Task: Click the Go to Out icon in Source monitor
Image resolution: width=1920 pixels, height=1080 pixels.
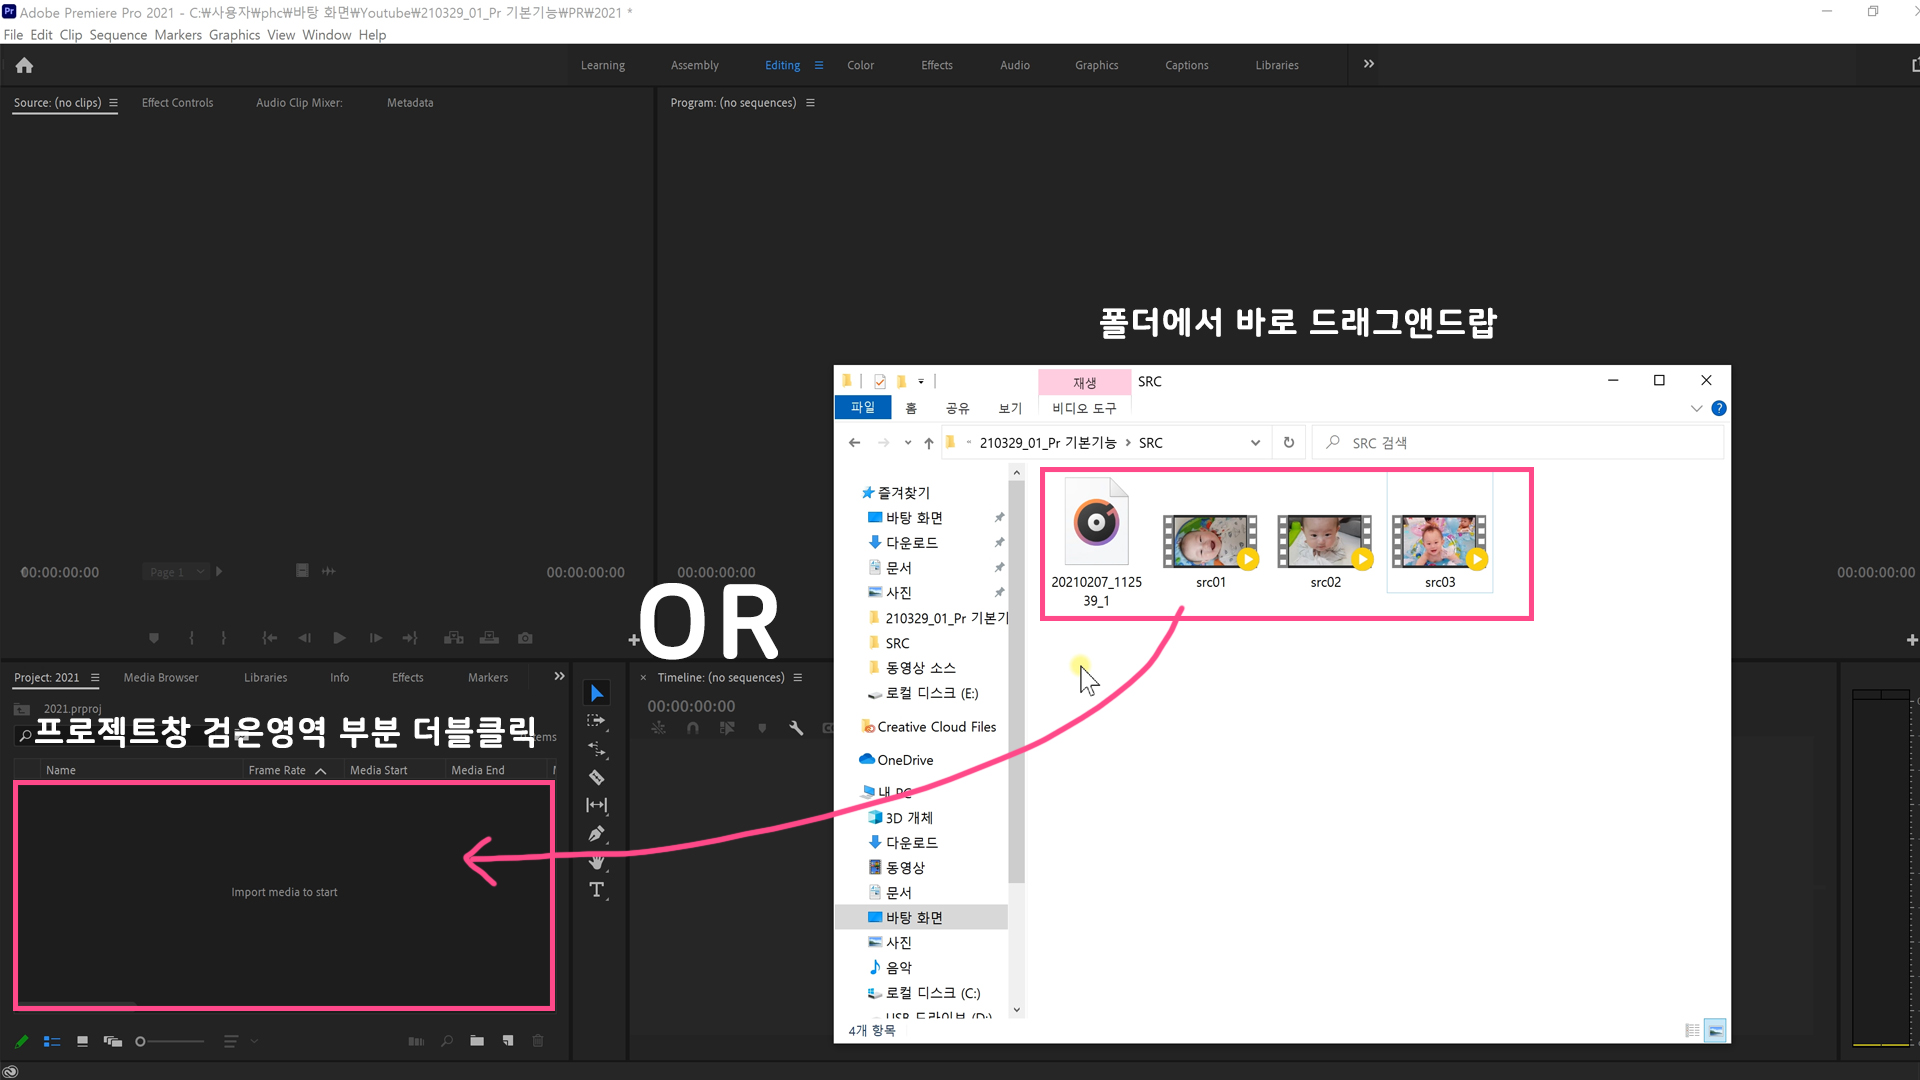Action: (410, 638)
